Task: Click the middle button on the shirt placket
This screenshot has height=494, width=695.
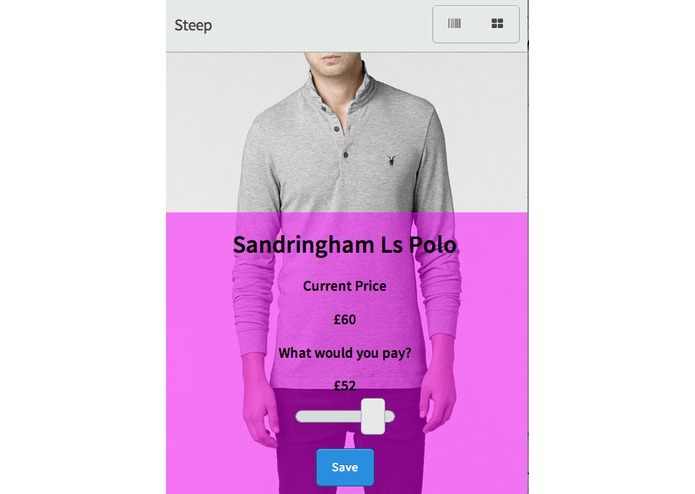Action: click(x=336, y=129)
